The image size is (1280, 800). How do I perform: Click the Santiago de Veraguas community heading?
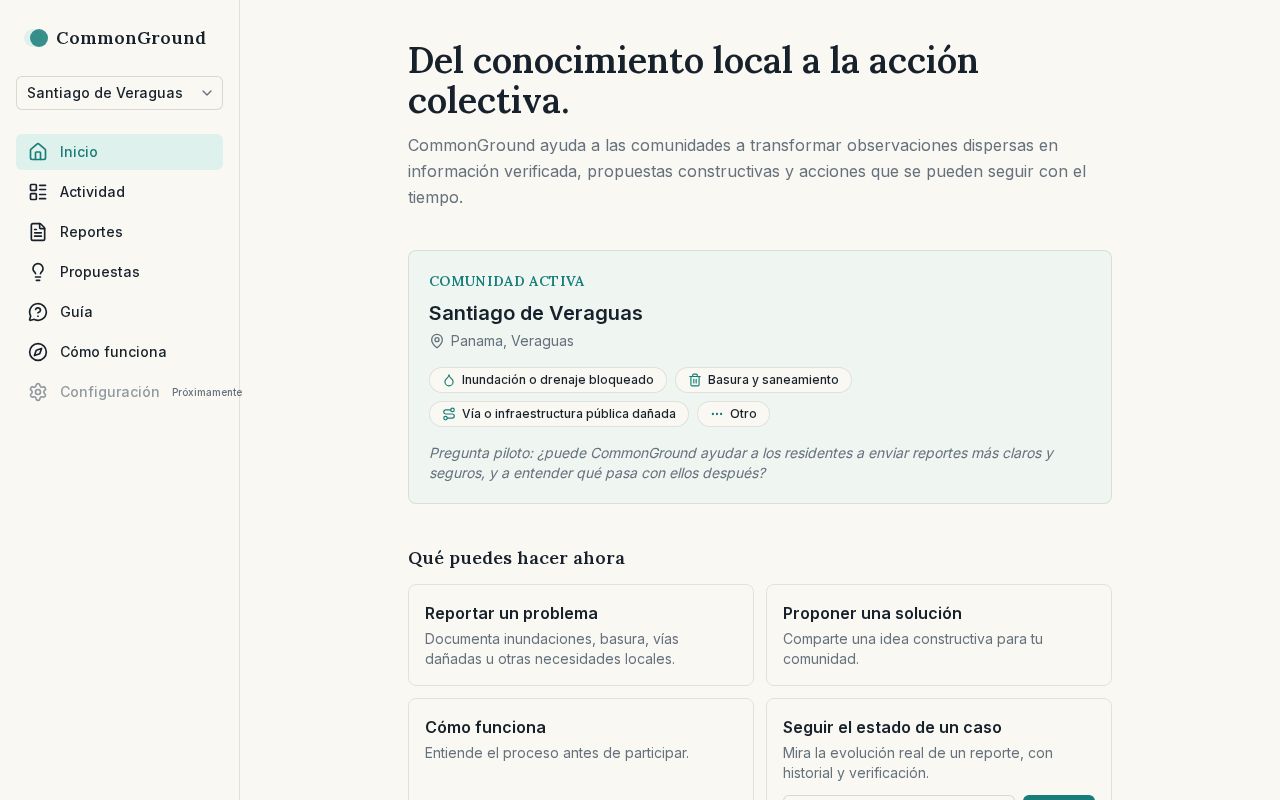[536, 313]
